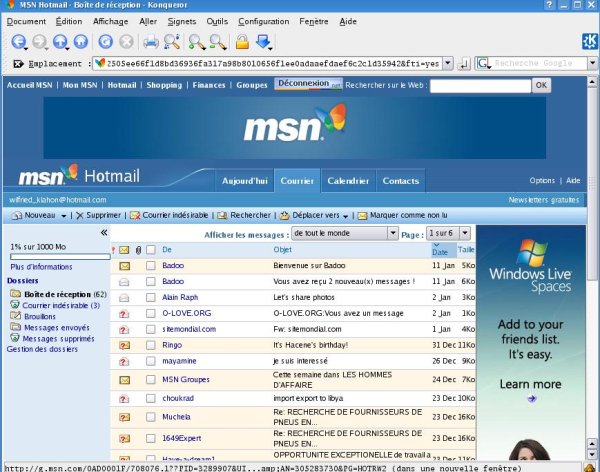Open the Signets menu
Screen dimensions: 600x472
tap(182, 21)
